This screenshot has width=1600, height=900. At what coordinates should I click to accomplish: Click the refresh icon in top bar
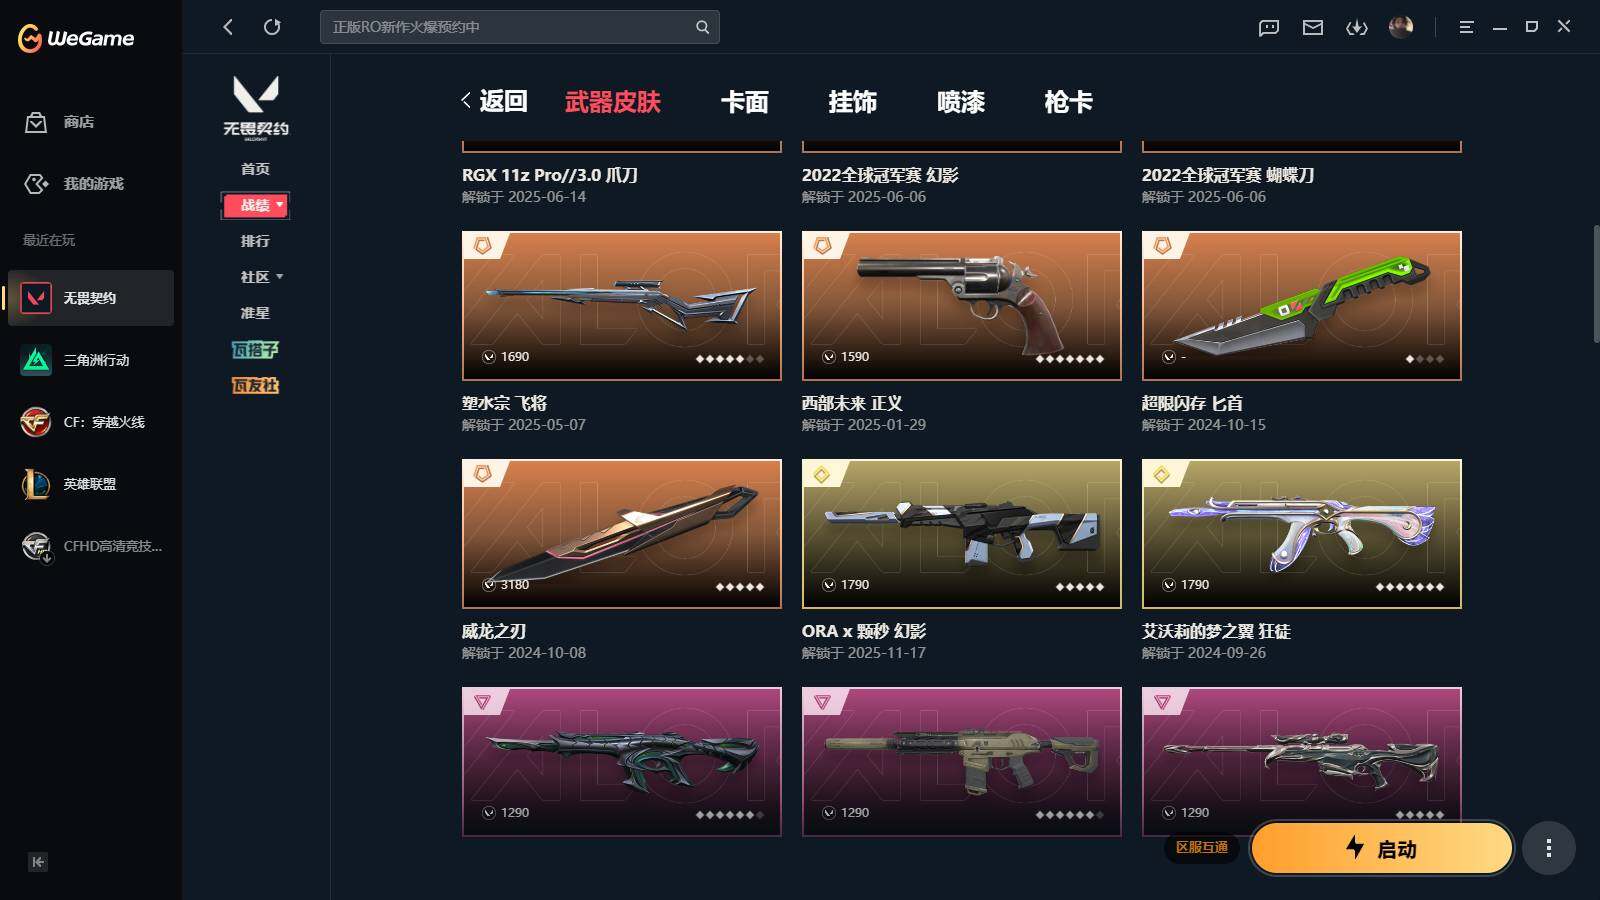coord(272,27)
